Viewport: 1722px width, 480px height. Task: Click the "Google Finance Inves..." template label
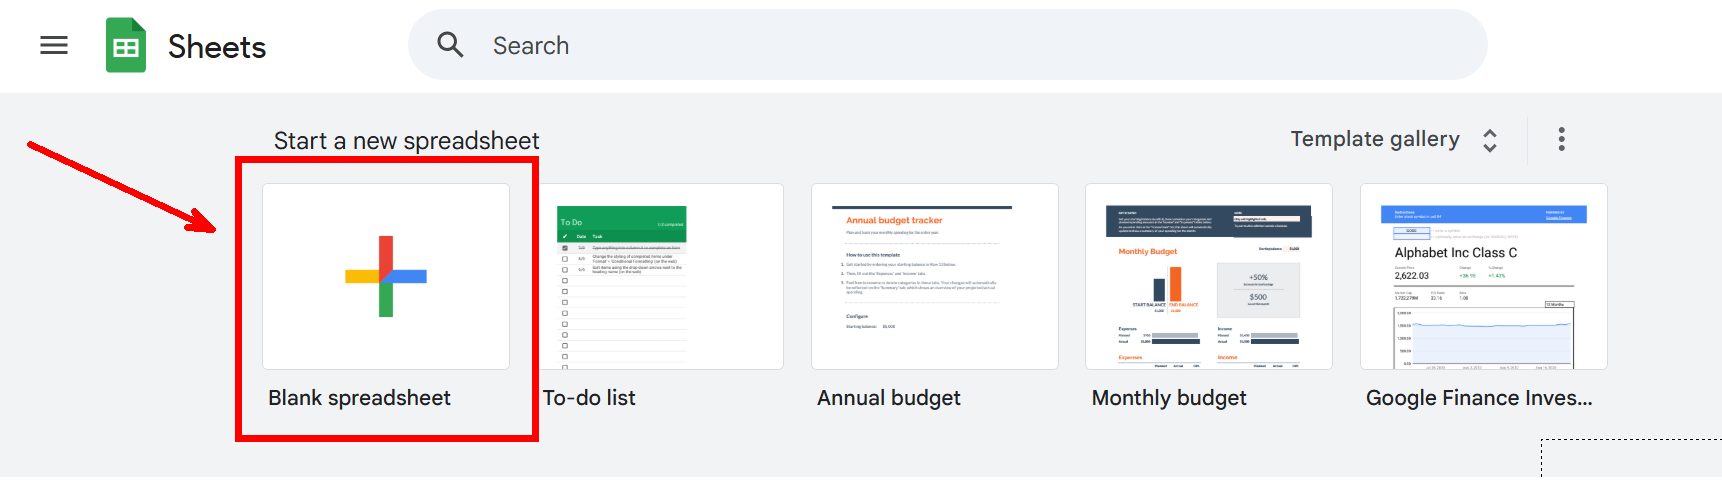pyautogui.click(x=1478, y=398)
